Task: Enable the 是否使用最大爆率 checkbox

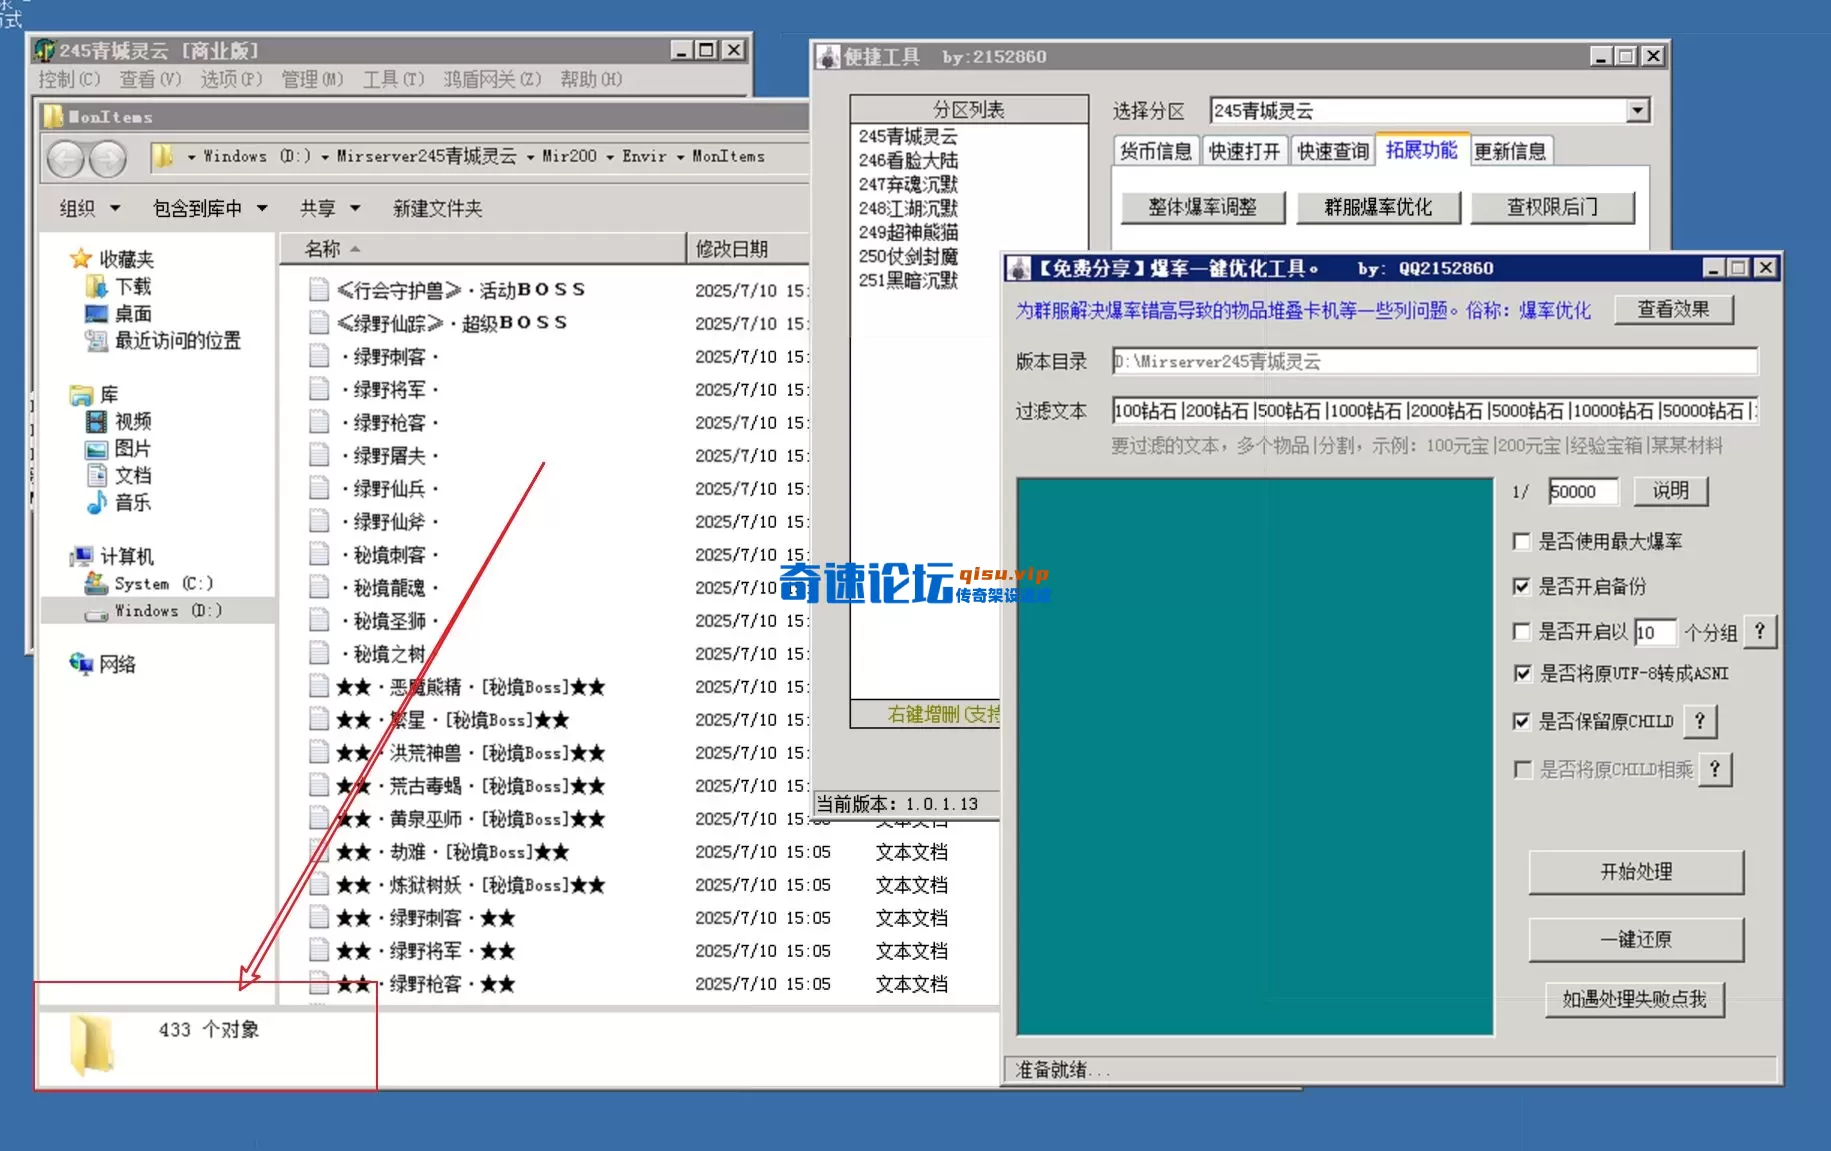Action: coord(1522,541)
